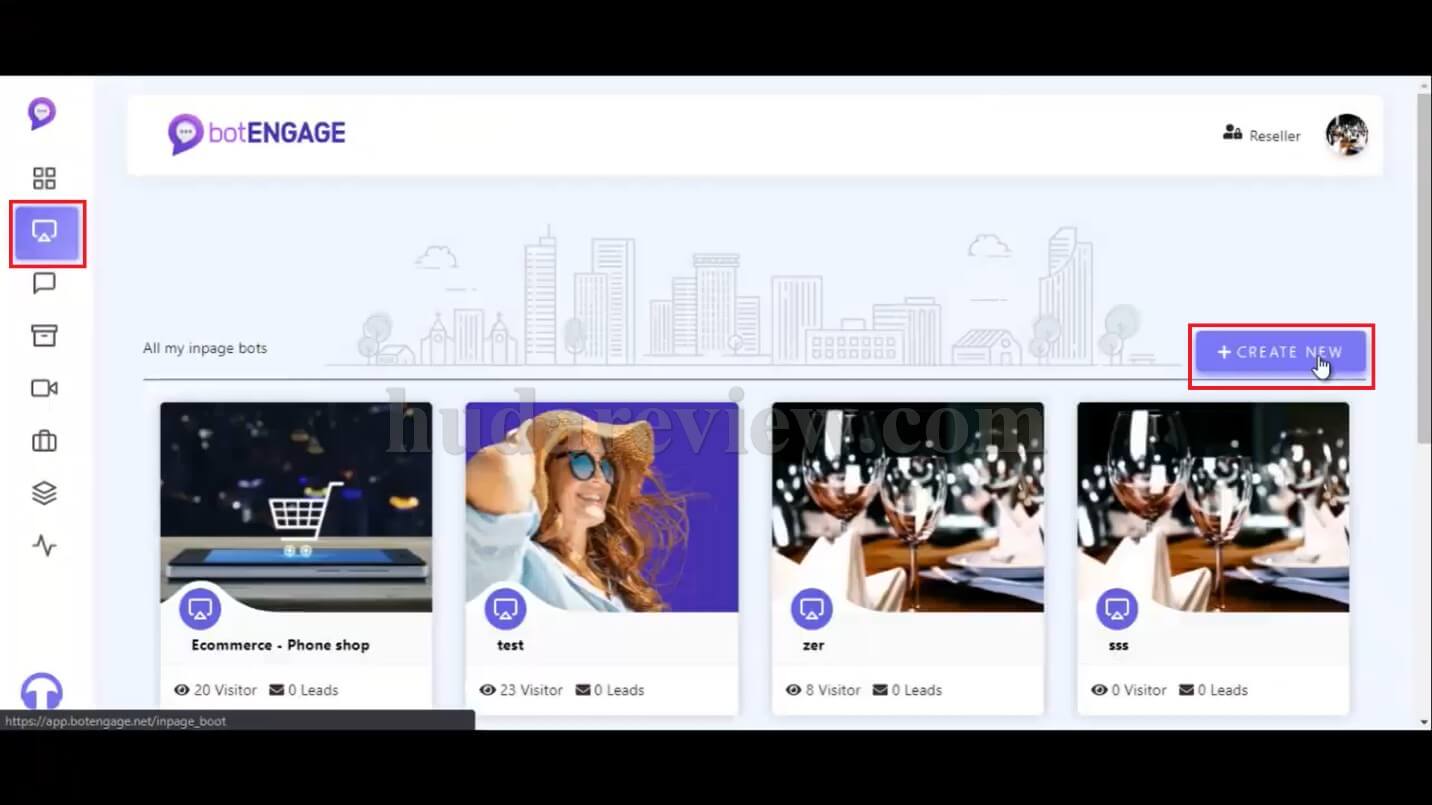The image size is (1432, 805).
Task: Open the dashboard grid icon in sidebar
Action: [x=44, y=178]
